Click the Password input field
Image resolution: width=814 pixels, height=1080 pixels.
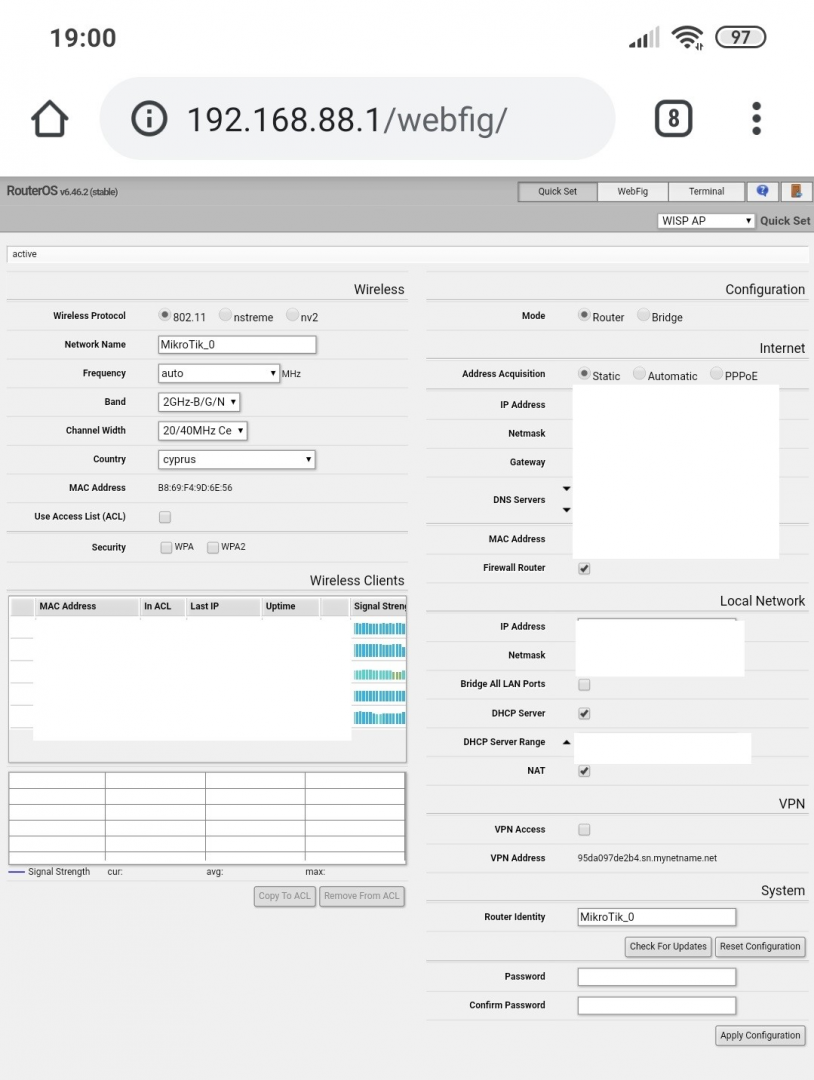(x=656, y=977)
